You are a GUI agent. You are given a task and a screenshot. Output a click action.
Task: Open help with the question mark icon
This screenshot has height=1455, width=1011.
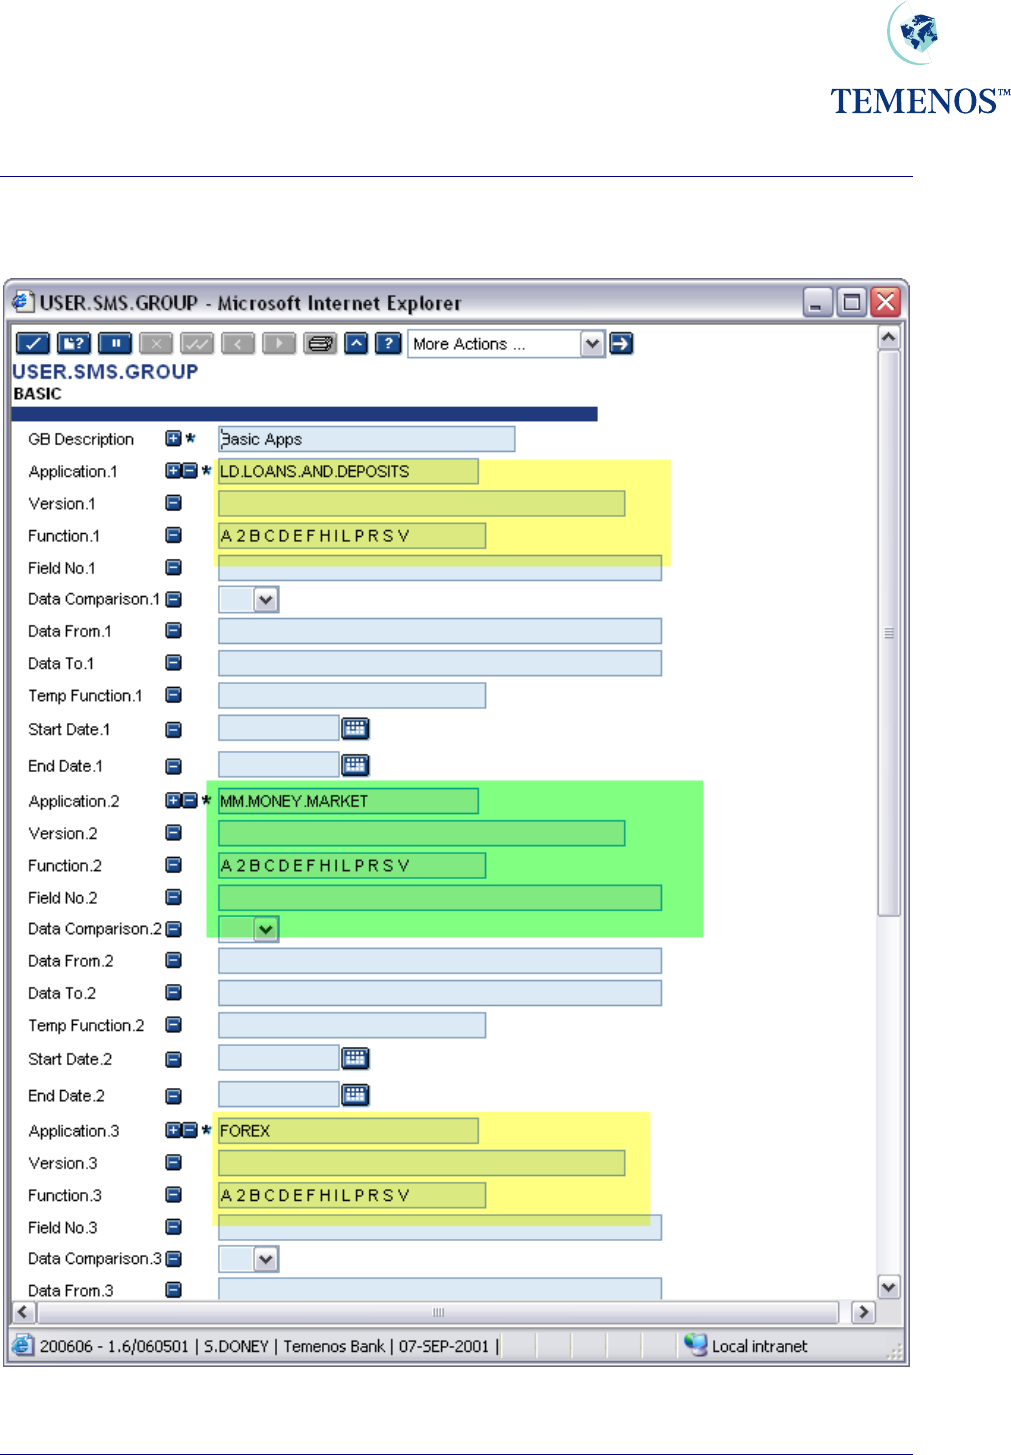coord(388,344)
